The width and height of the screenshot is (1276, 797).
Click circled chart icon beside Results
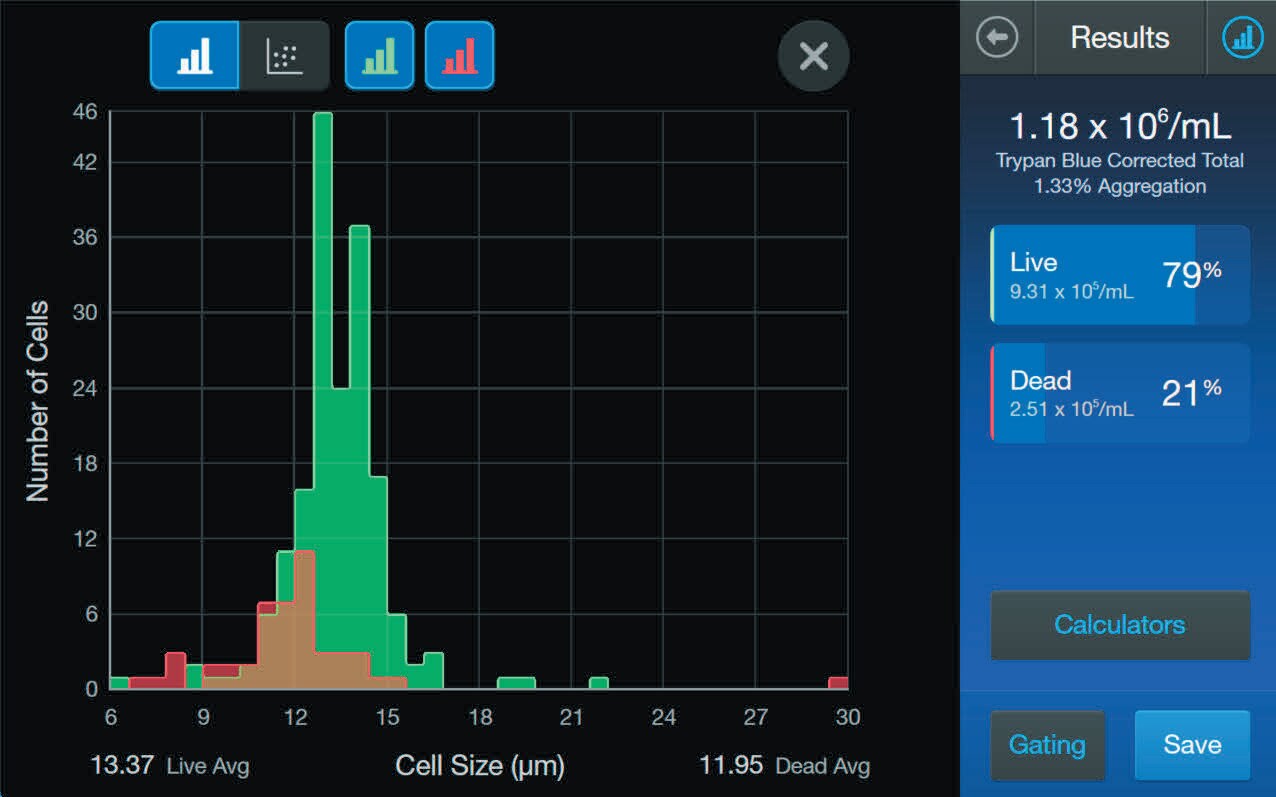[x=1242, y=38]
